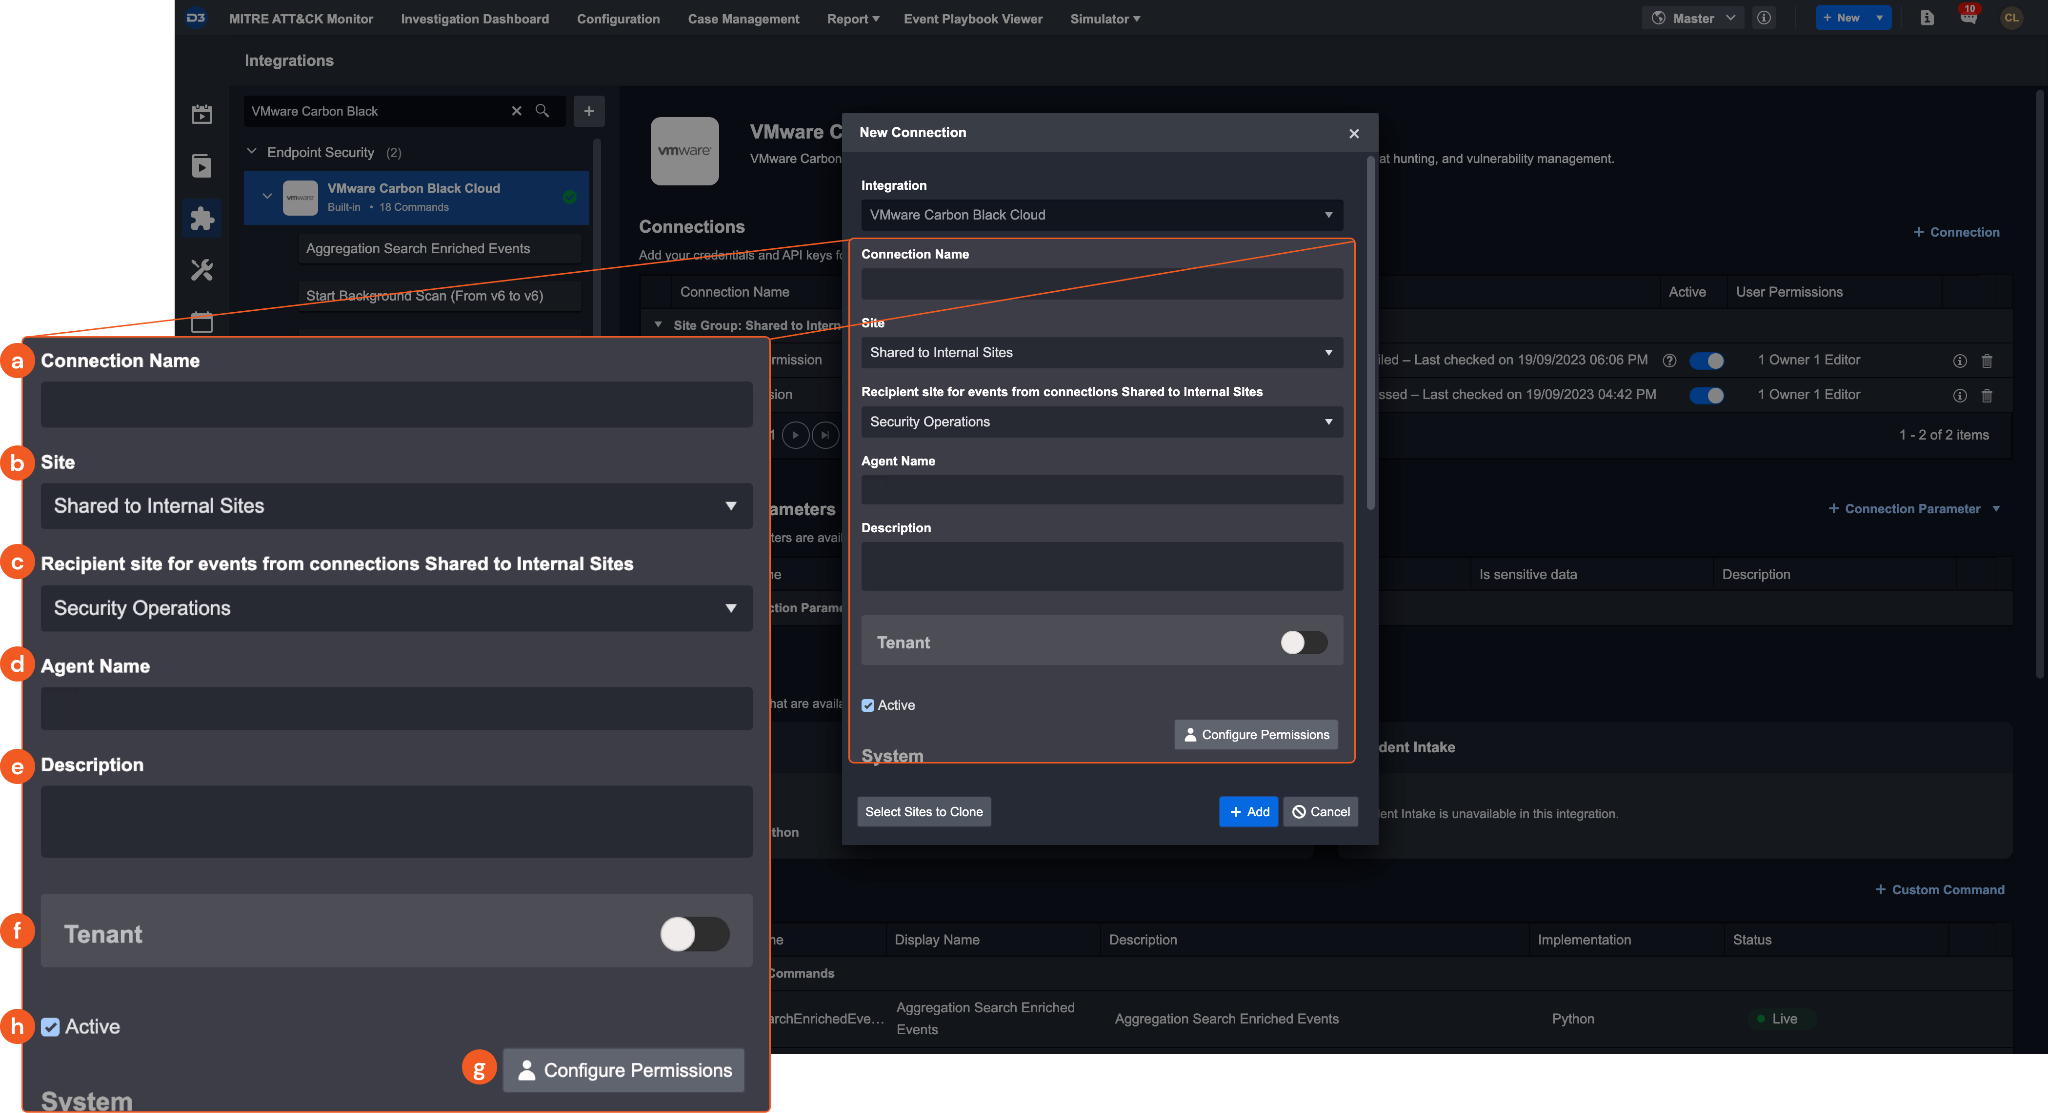Click the green check on VMware Carbon Black Cloud
Screen dimensions: 2048x1113
pos(570,197)
